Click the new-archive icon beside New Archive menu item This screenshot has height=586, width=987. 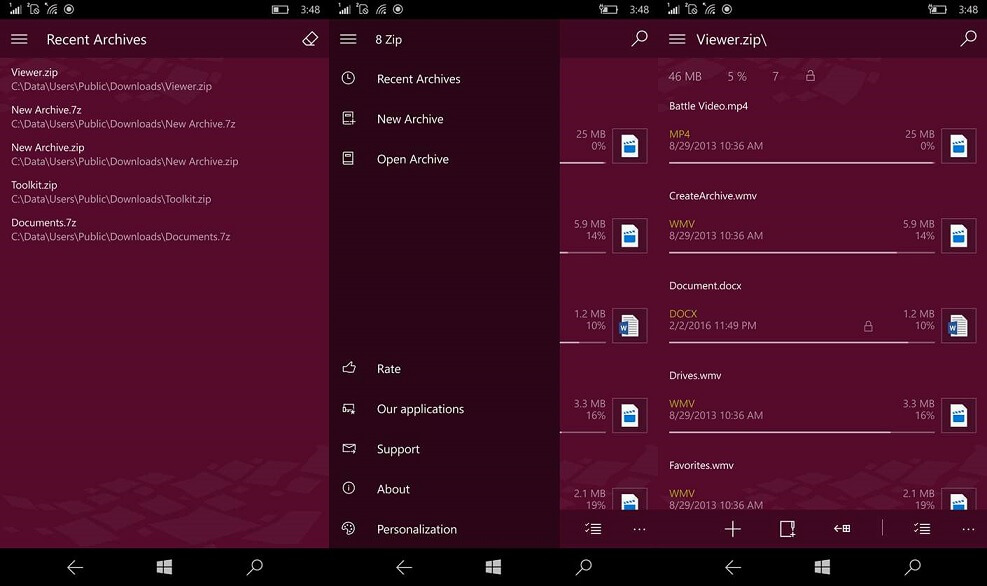(x=348, y=118)
